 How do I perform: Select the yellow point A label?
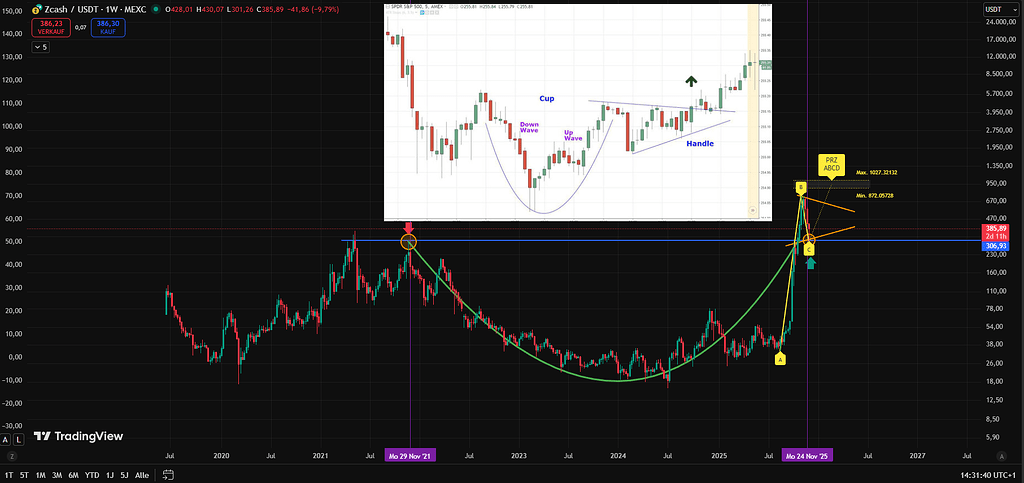[x=780, y=359]
